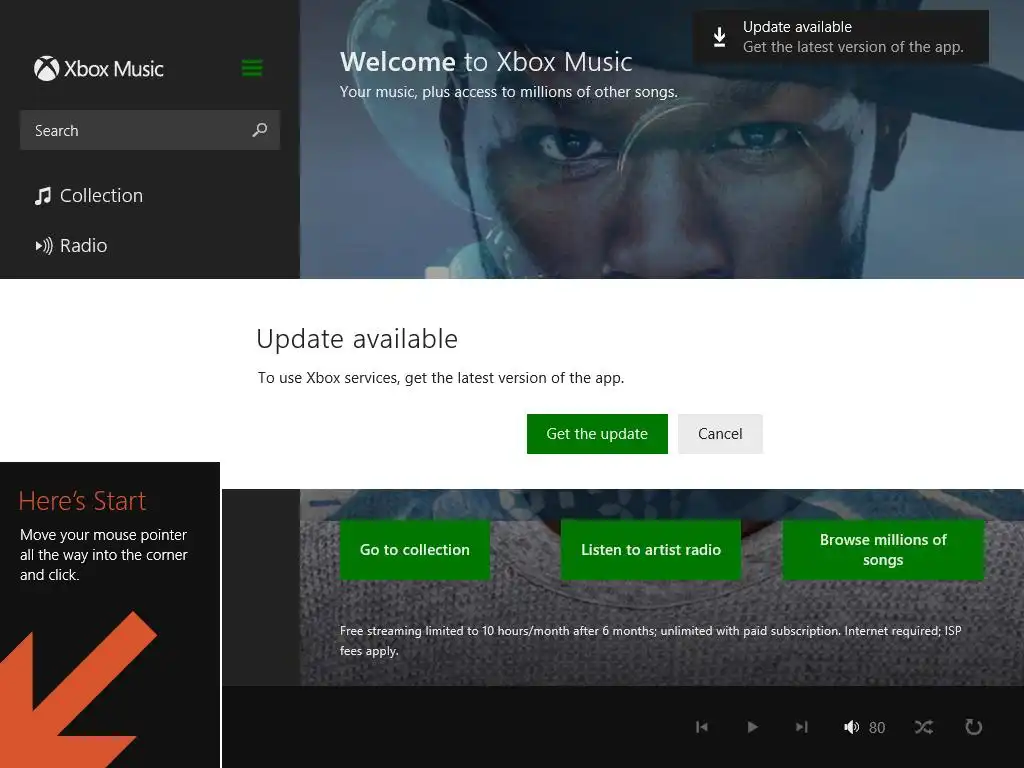Open Radio in the sidebar

(x=71, y=246)
